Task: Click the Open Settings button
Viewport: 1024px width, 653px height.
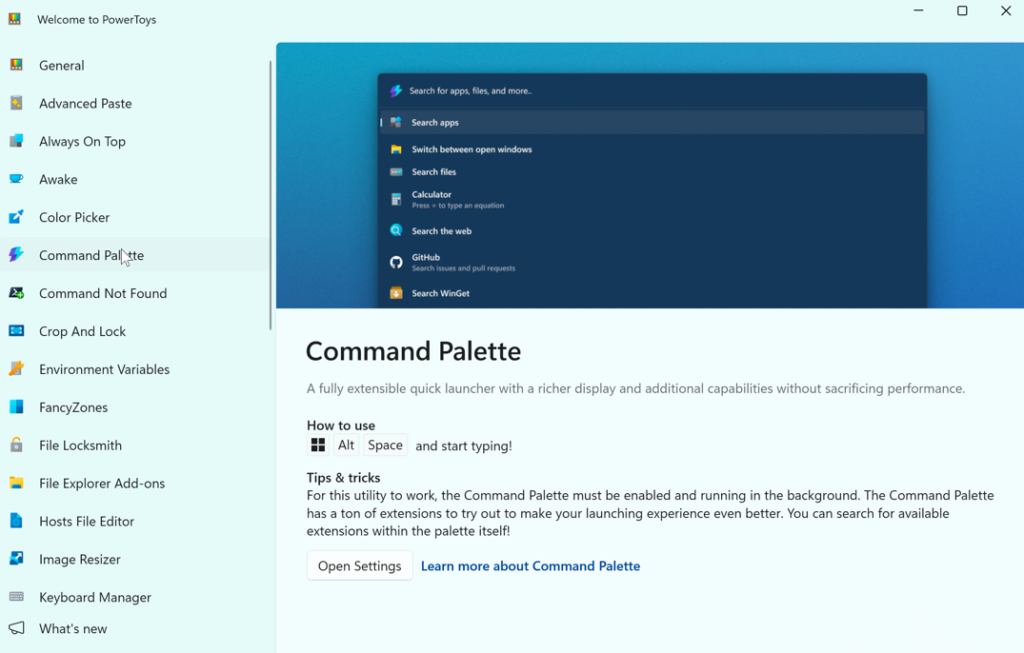Action: tap(359, 566)
